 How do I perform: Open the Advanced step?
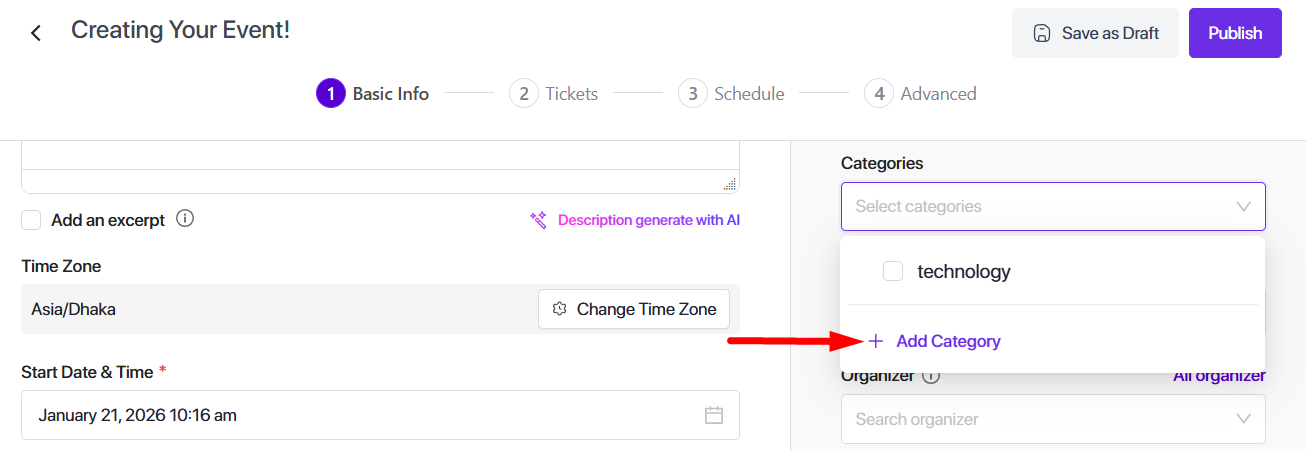920,94
